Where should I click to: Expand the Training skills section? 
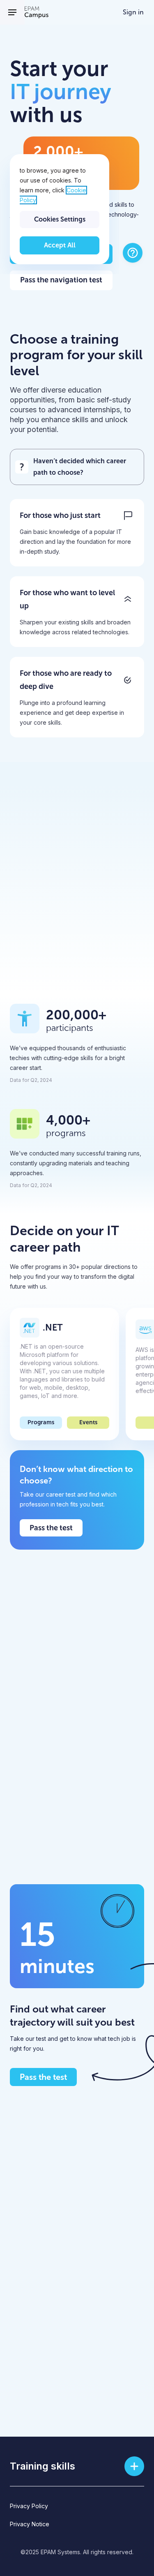coord(134,2466)
